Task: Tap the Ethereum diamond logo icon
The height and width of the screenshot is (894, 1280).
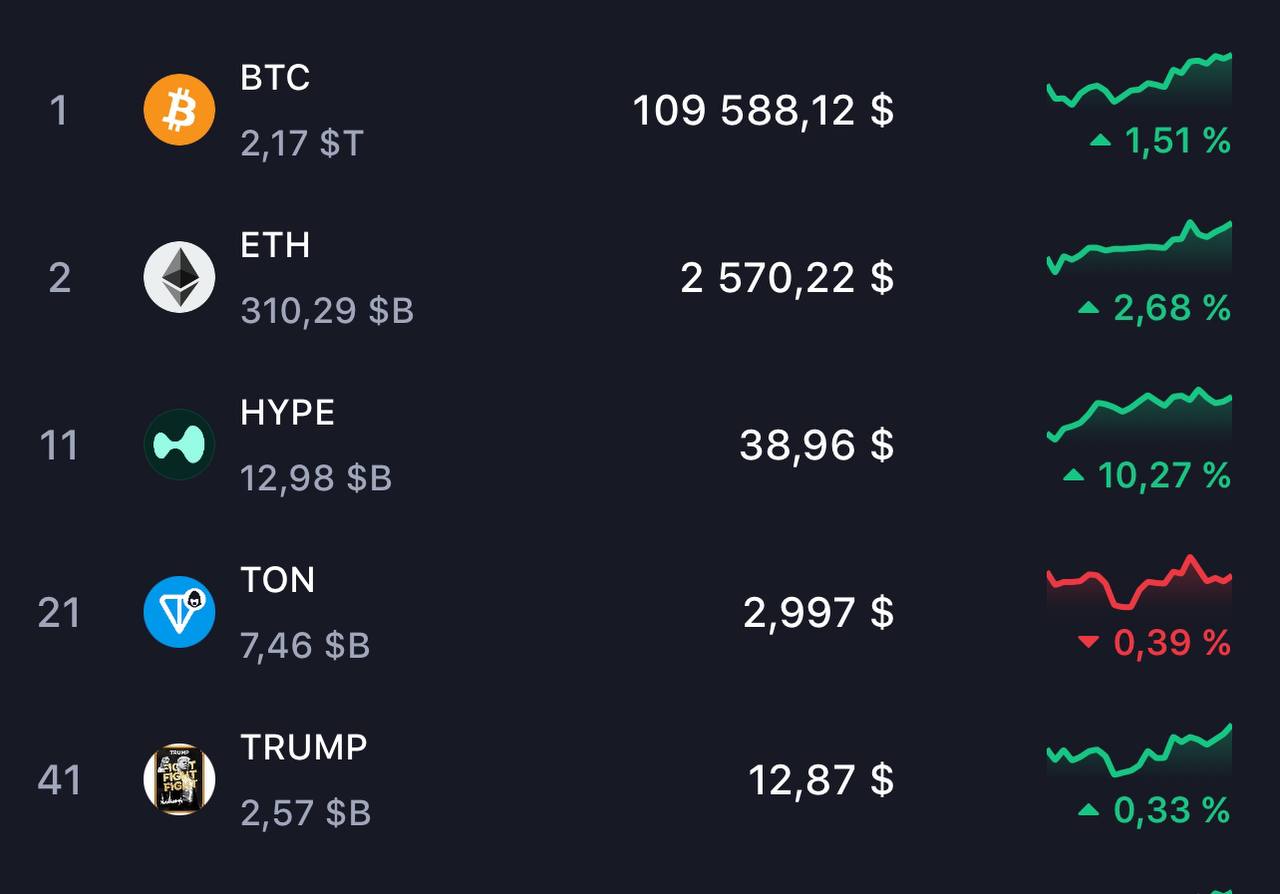Action: (179, 277)
